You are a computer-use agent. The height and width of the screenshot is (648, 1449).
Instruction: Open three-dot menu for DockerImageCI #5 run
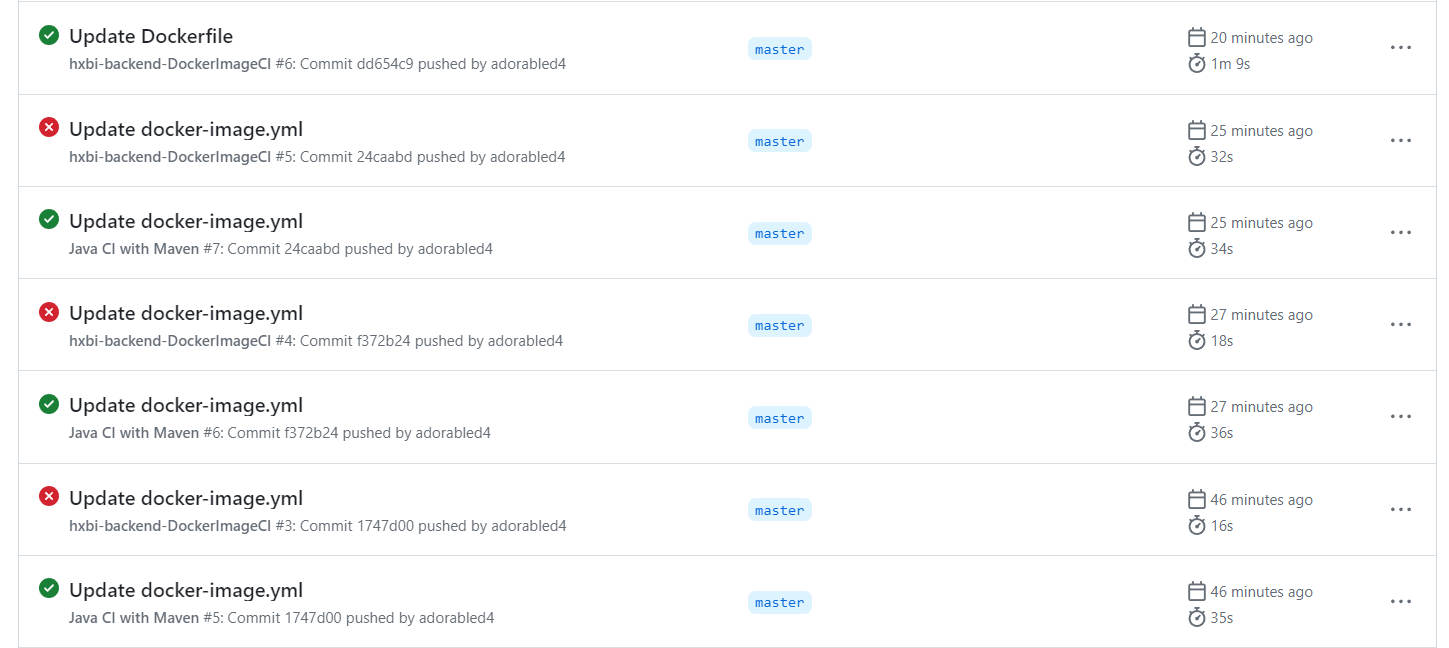click(x=1400, y=140)
